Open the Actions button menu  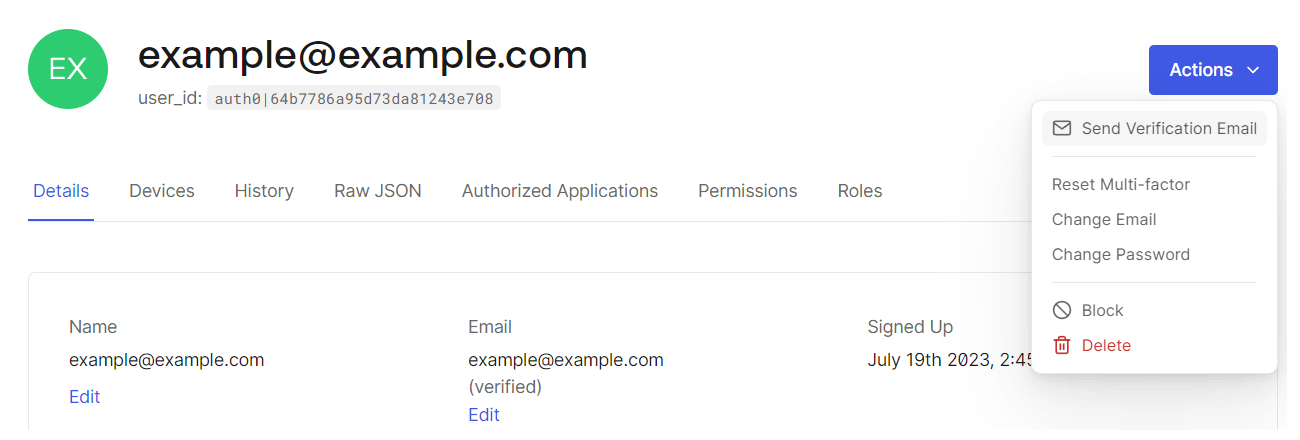coord(1201,70)
